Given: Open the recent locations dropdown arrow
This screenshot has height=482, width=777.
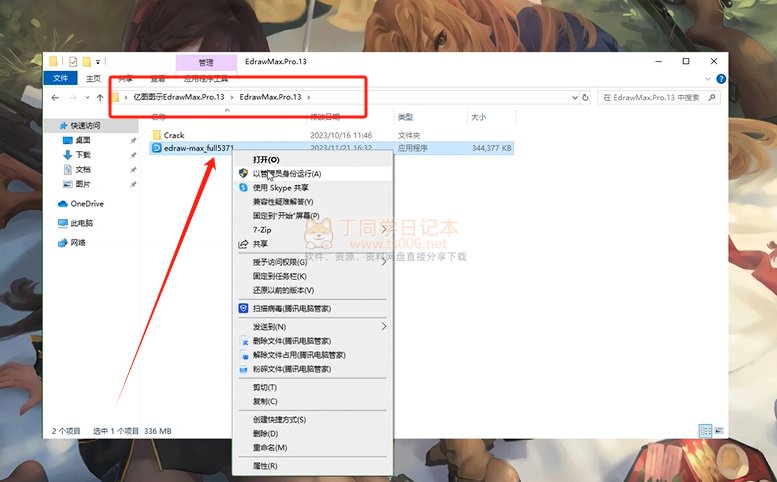Looking at the screenshot, I should tap(87, 98).
